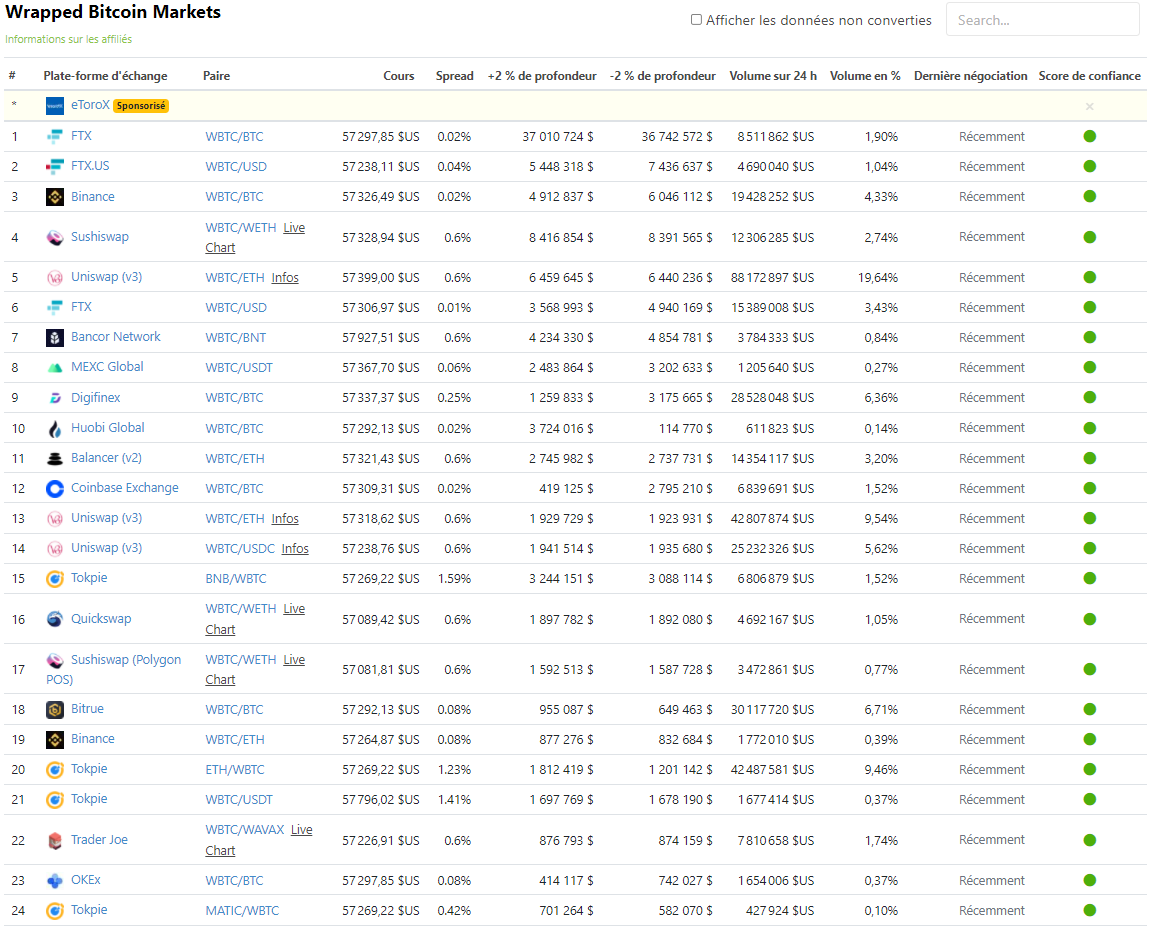Screen dimensions: 1150x932
Task: Open the Bancor Network exchange name link
Action: coord(115,337)
